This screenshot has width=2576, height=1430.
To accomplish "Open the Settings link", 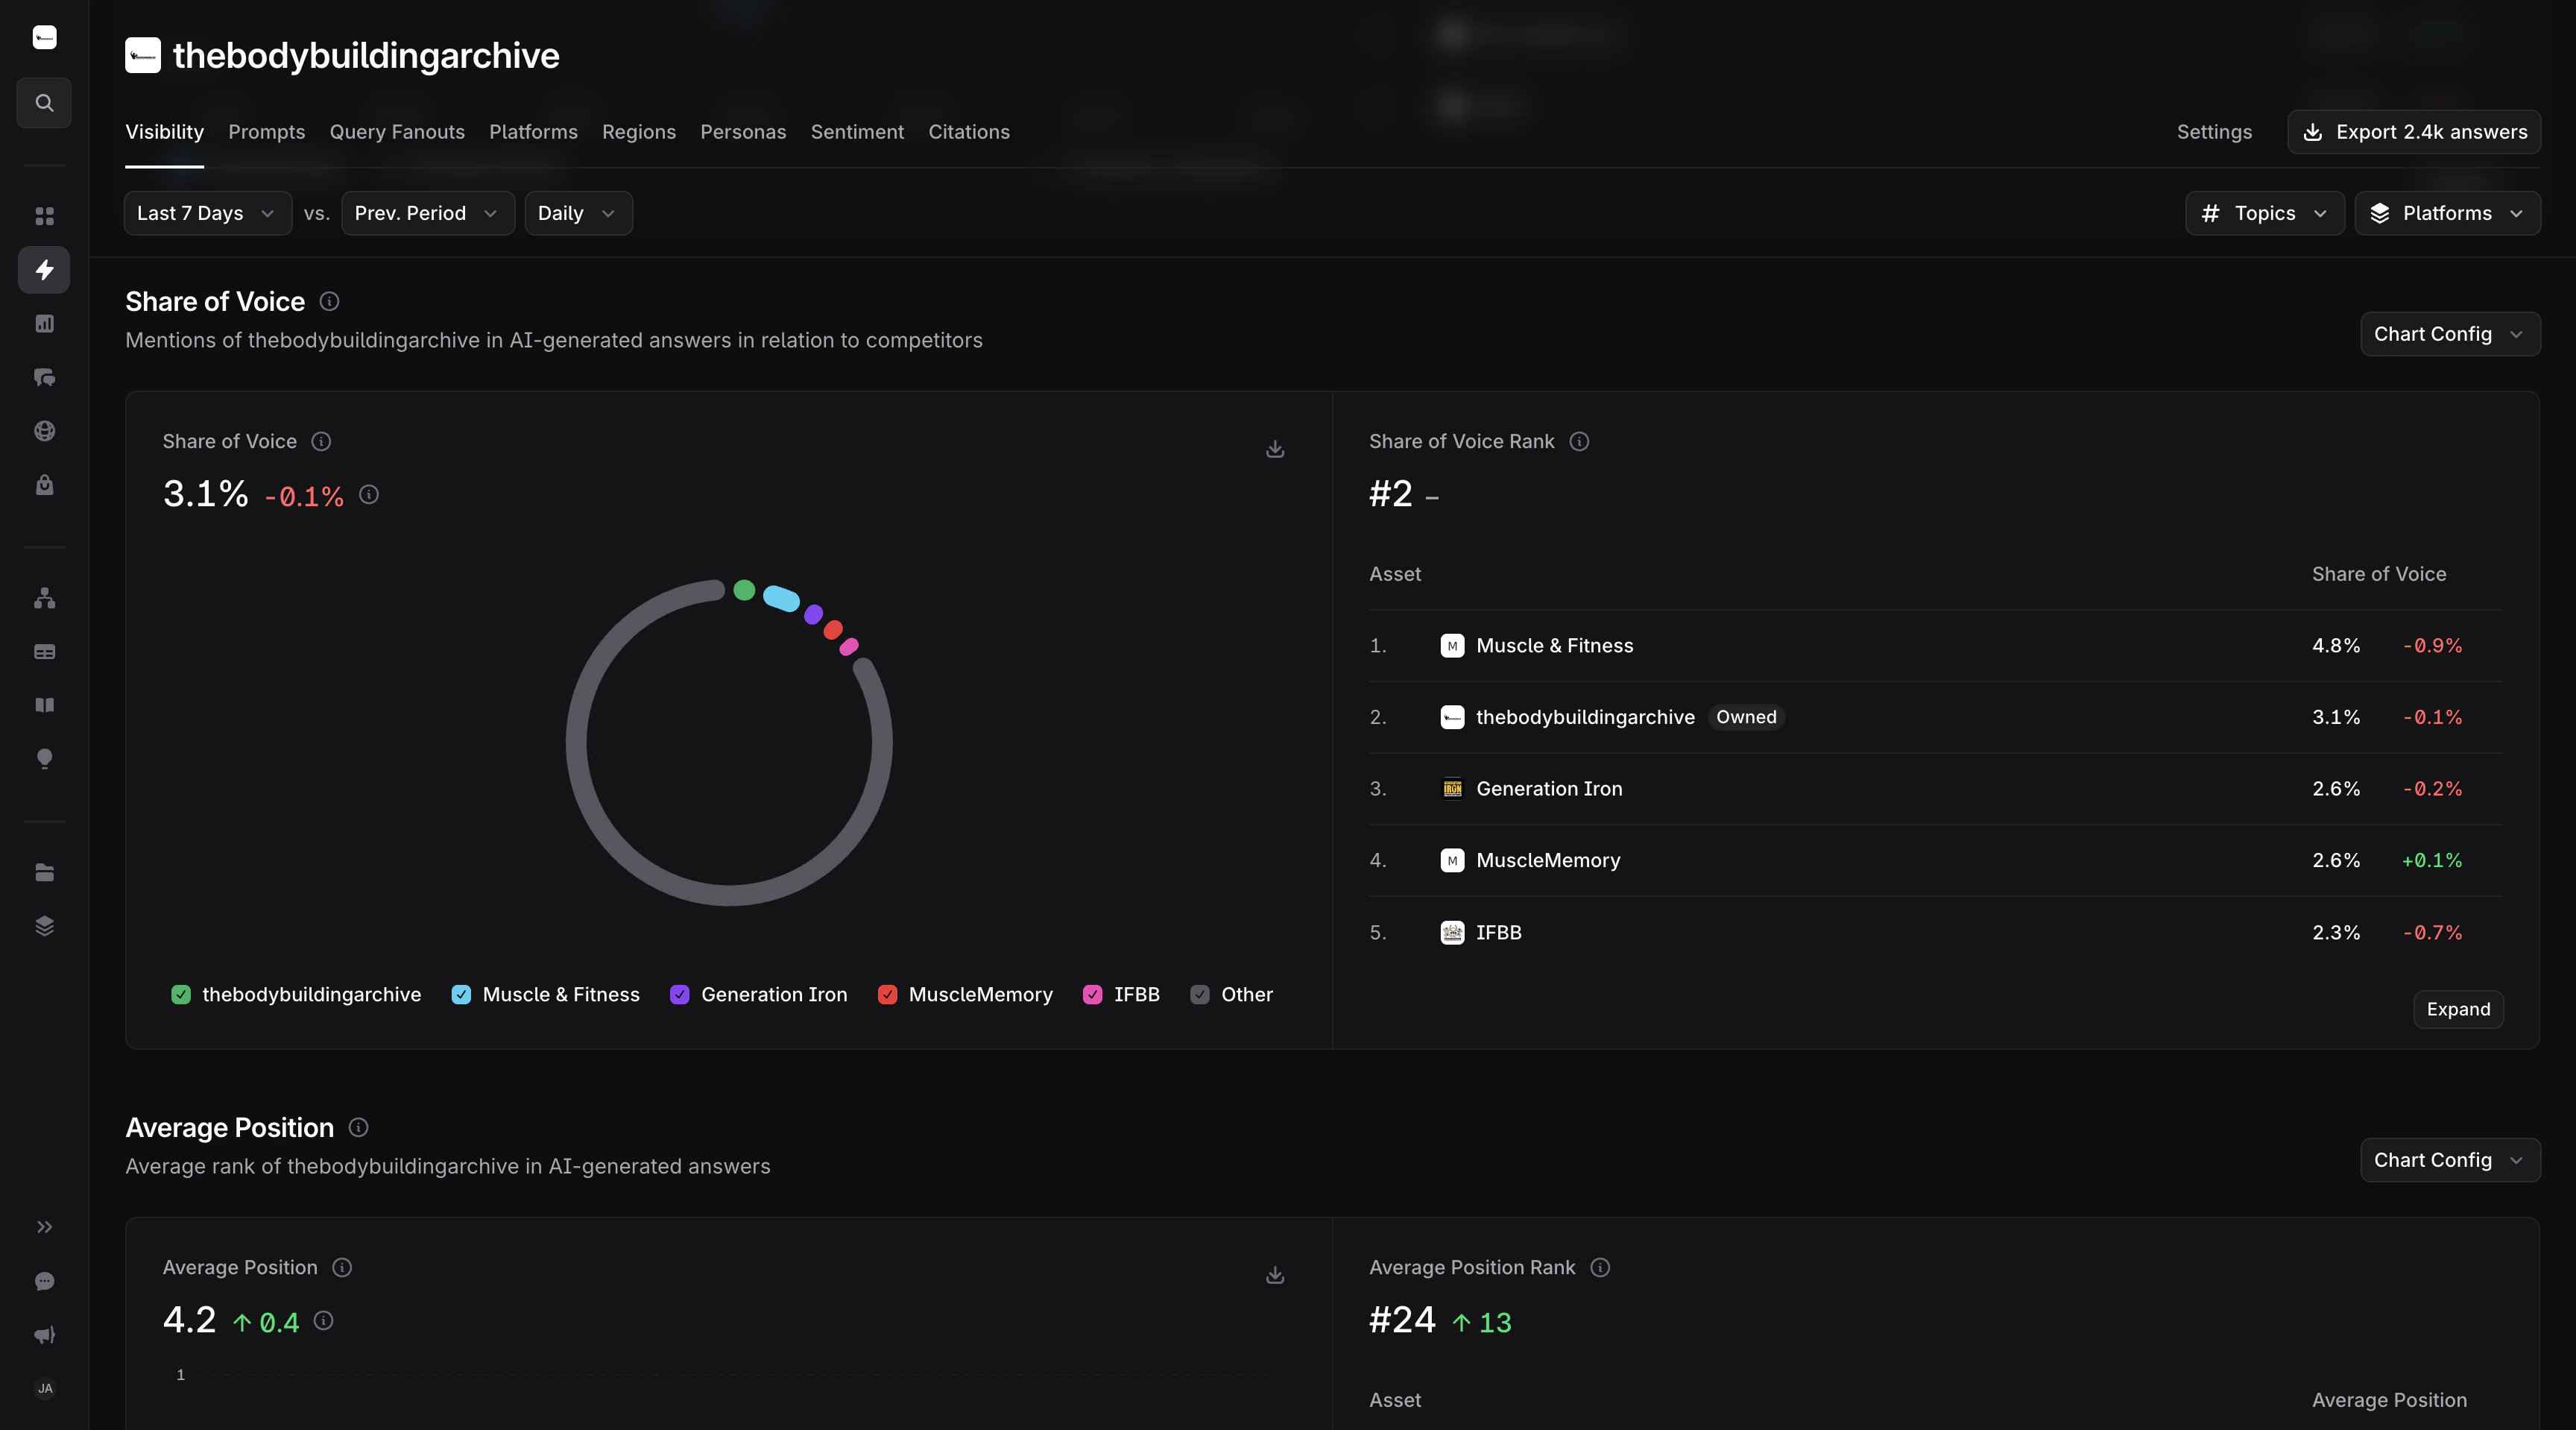I will click(2214, 132).
